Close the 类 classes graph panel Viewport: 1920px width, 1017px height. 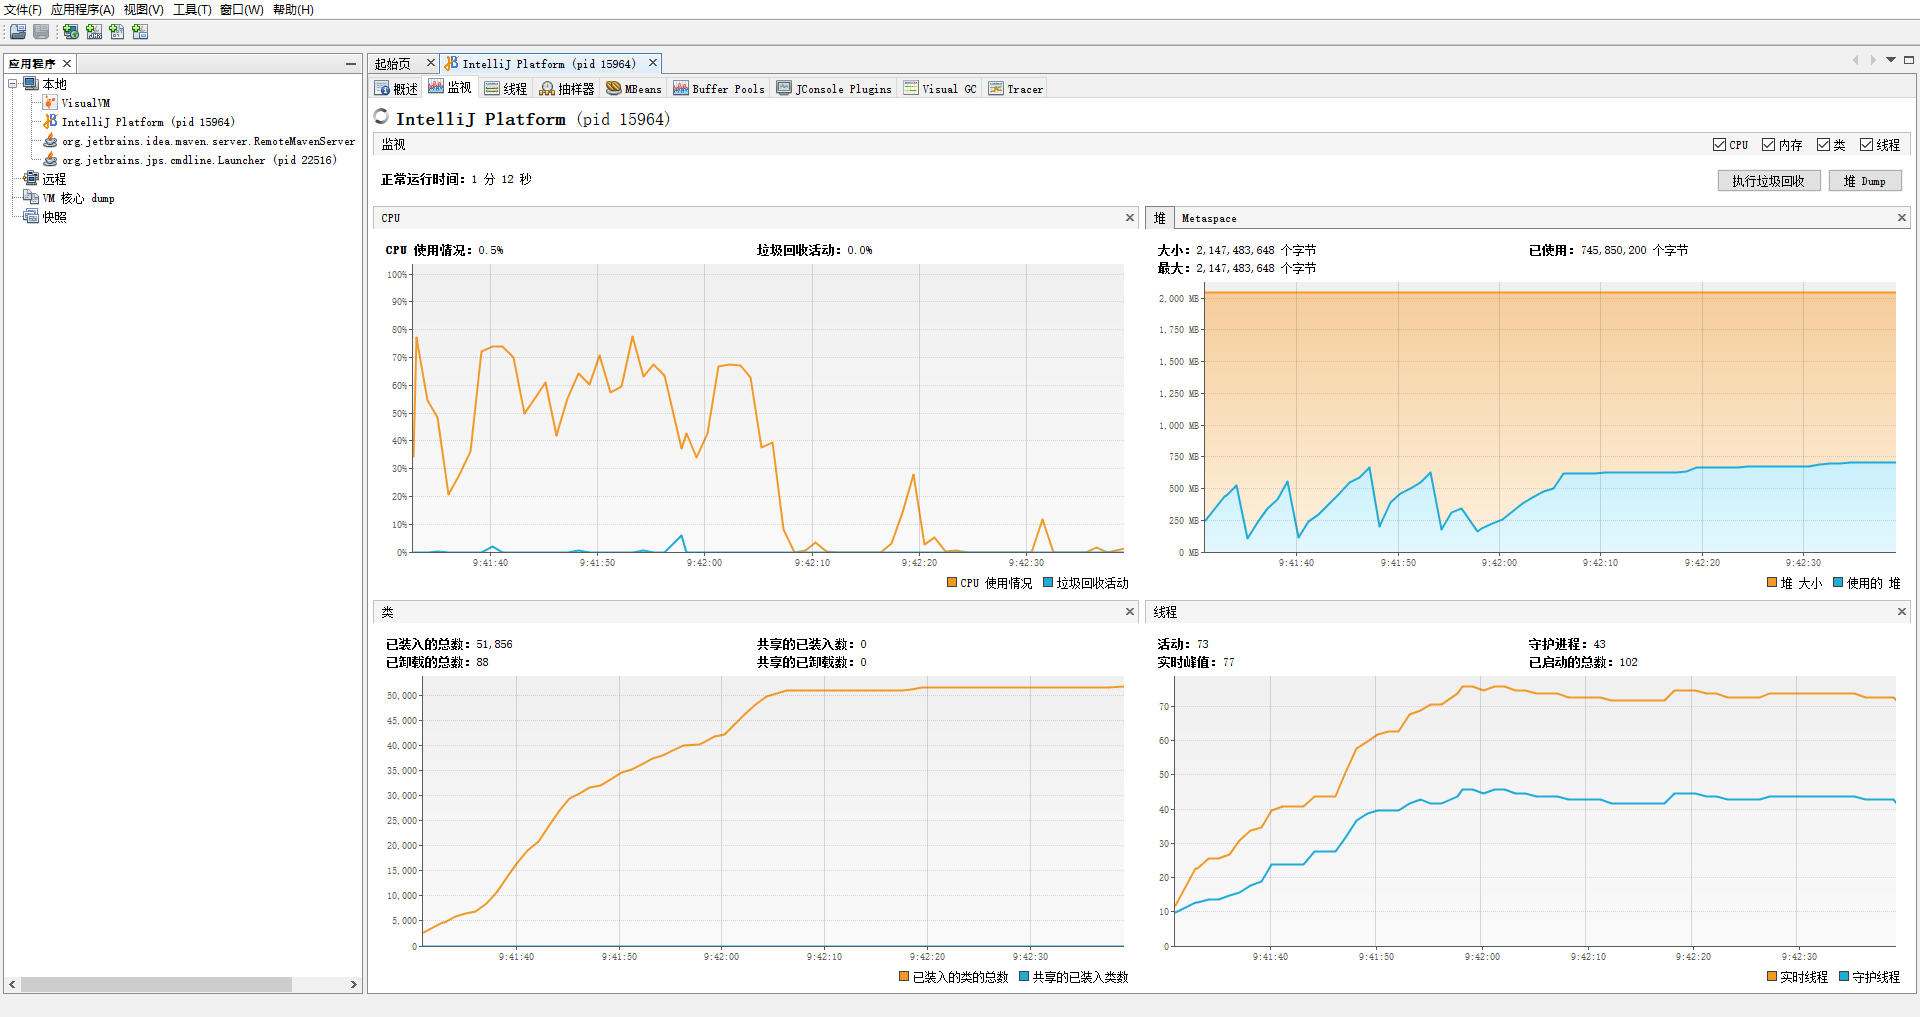tap(1130, 612)
